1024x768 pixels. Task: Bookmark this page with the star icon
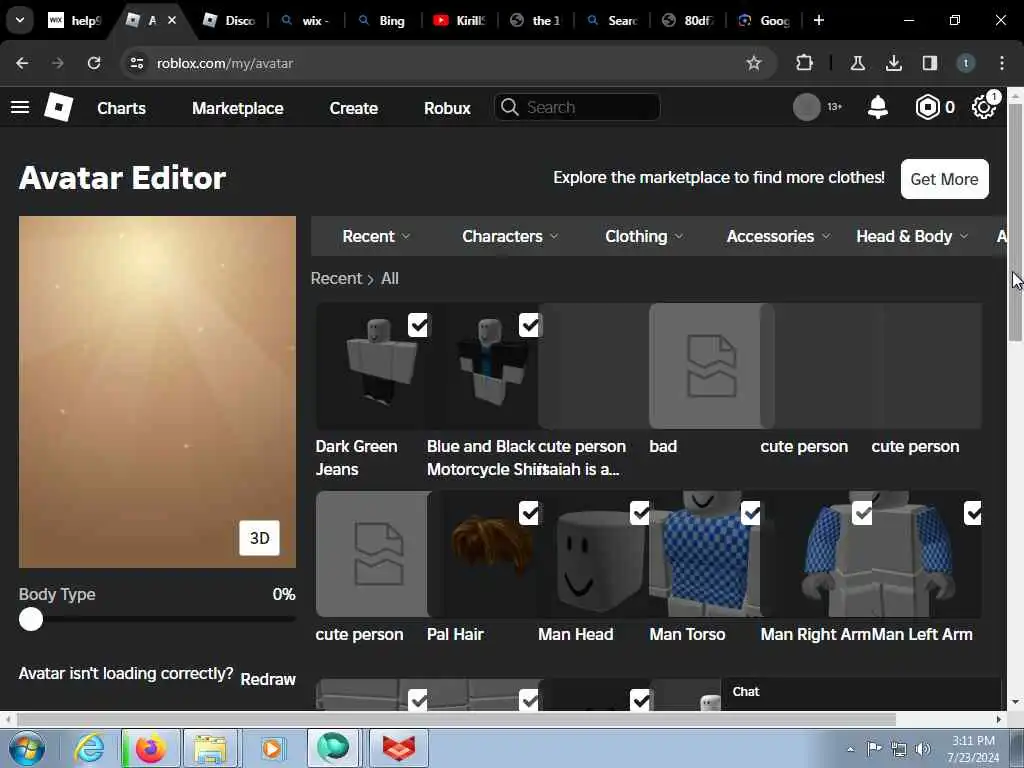tap(754, 63)
